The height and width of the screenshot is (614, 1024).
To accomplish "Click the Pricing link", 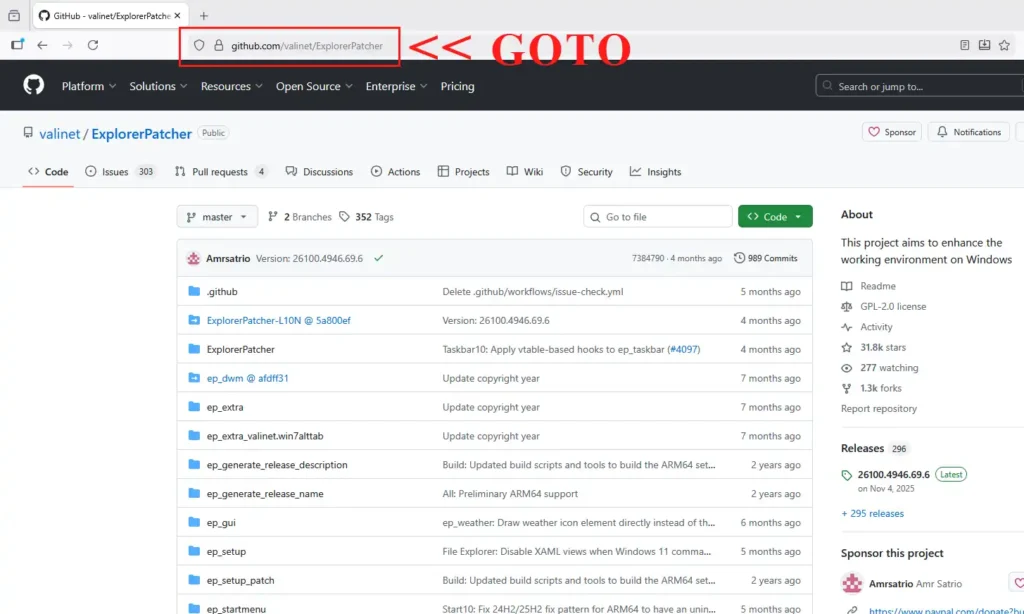I will click(x=457, y=86).
